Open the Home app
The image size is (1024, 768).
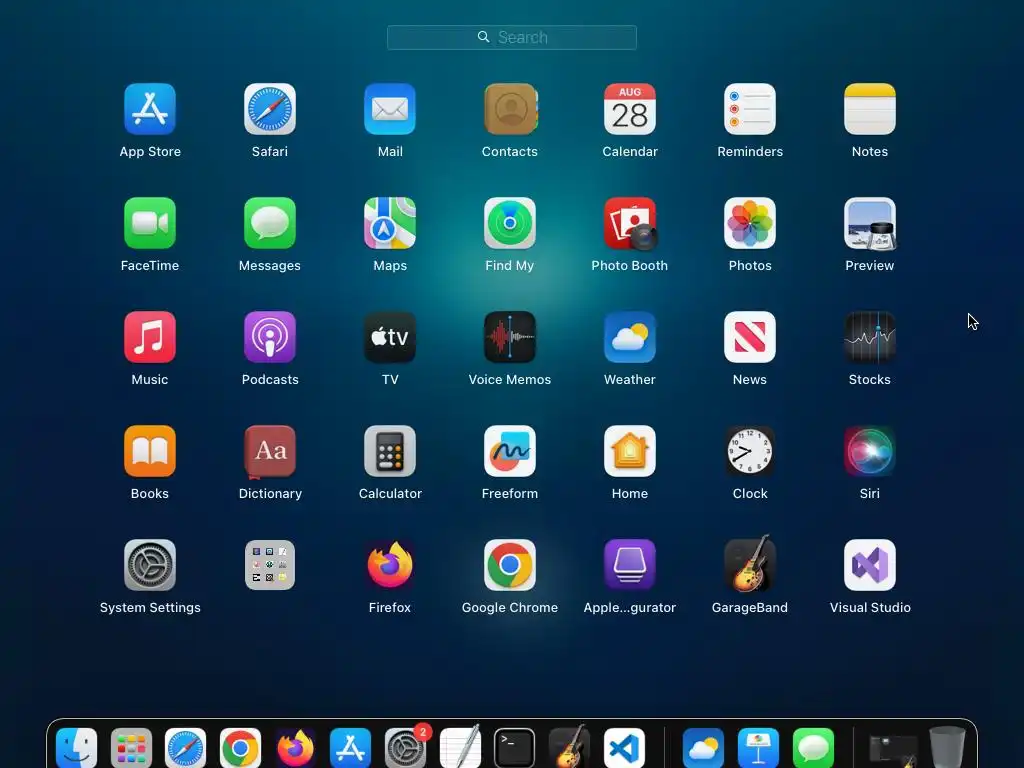pos(630,451)
